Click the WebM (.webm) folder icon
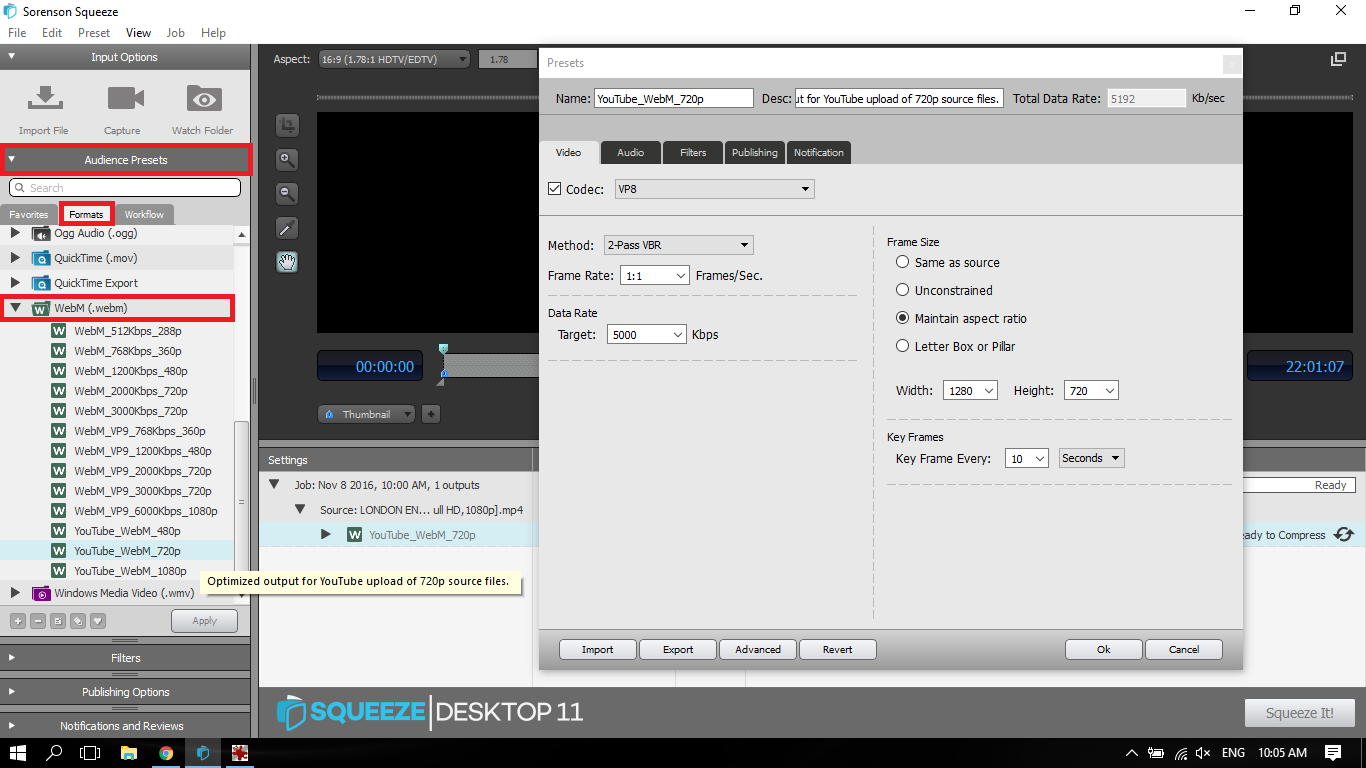The height and width of the screenshot is (768, 1366). pos(41,308)
